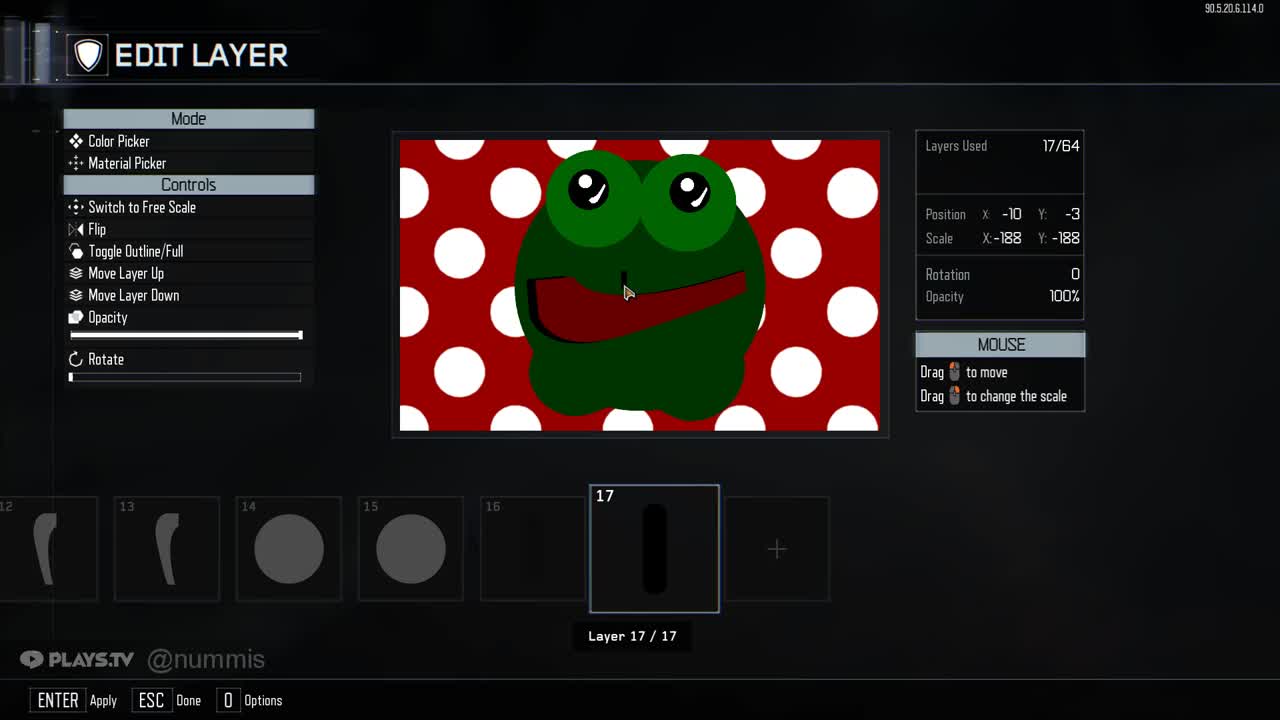Open Color Picker mode

coord(189,141)
